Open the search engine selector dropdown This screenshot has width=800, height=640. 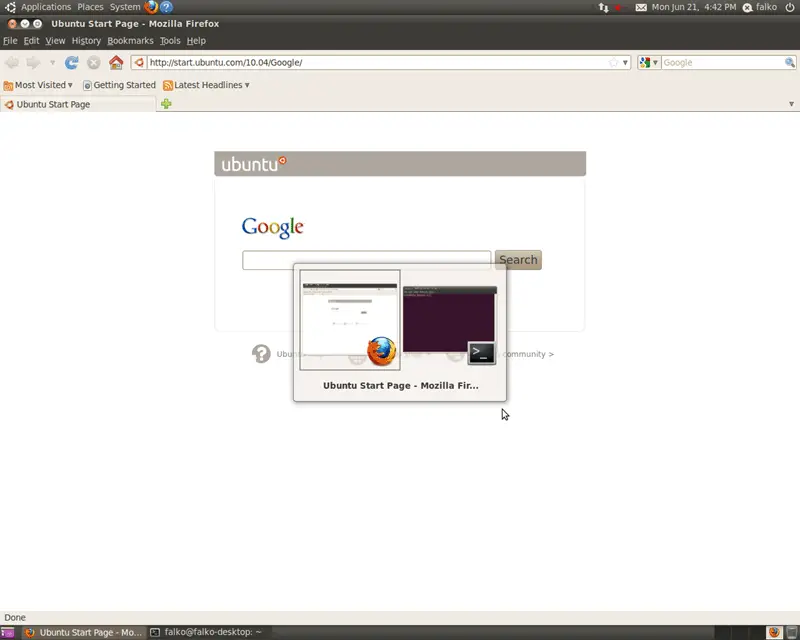tap(649, 62)
